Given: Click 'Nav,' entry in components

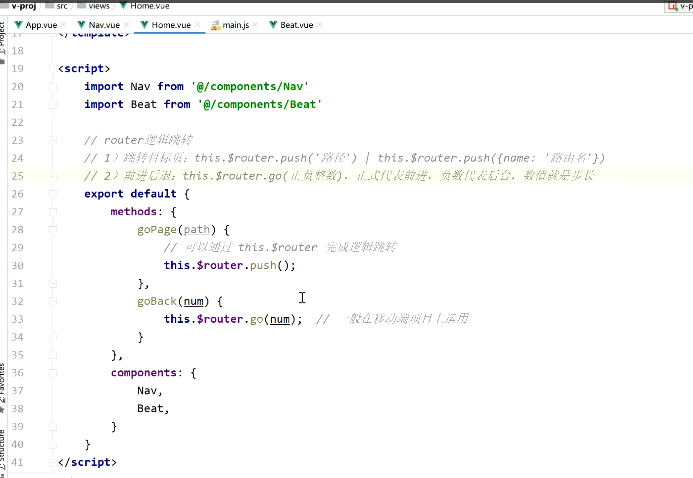Looking at the screenshot, I should 150,391.
